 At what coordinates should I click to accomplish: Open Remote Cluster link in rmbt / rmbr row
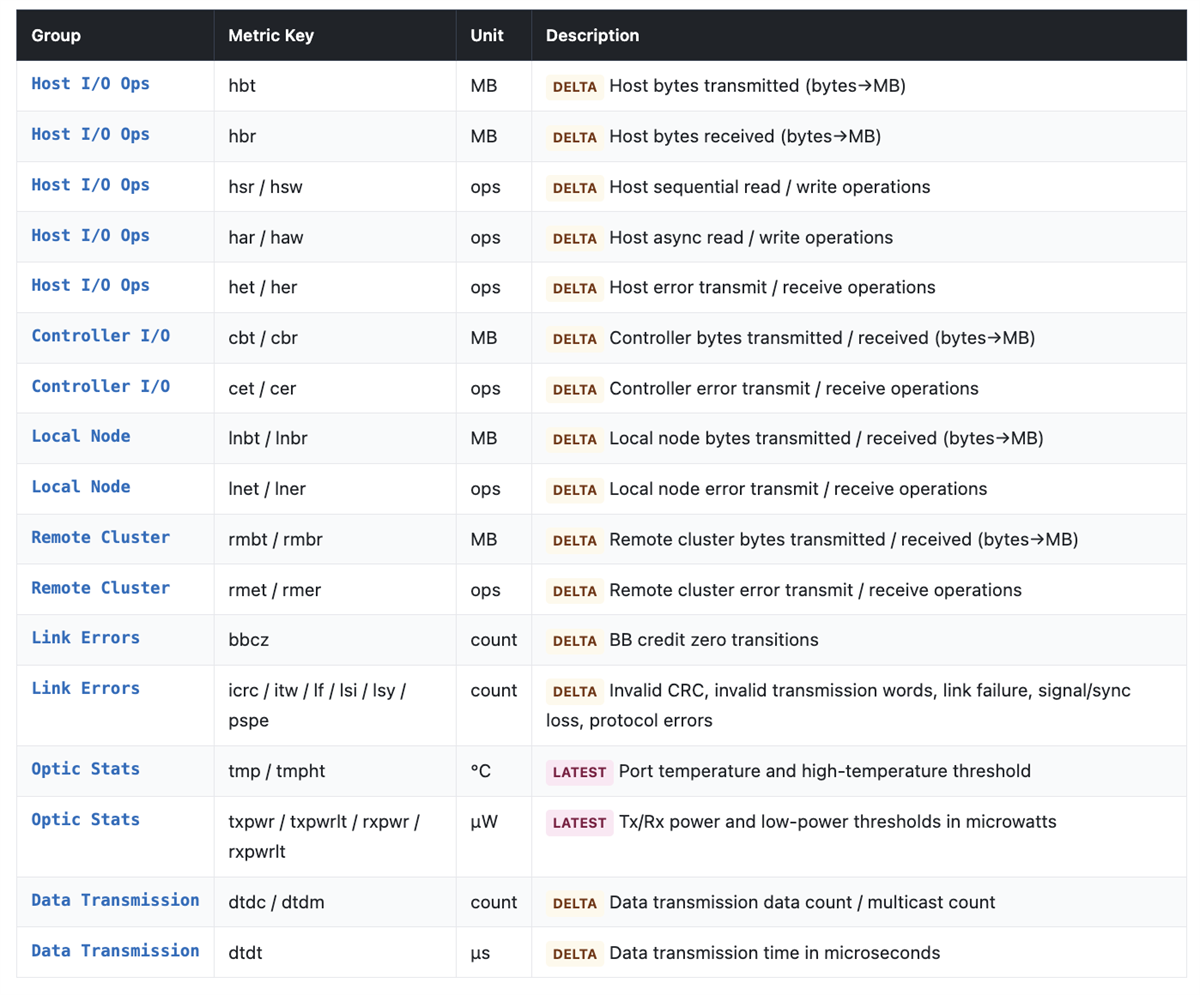[x=101, y=537]
